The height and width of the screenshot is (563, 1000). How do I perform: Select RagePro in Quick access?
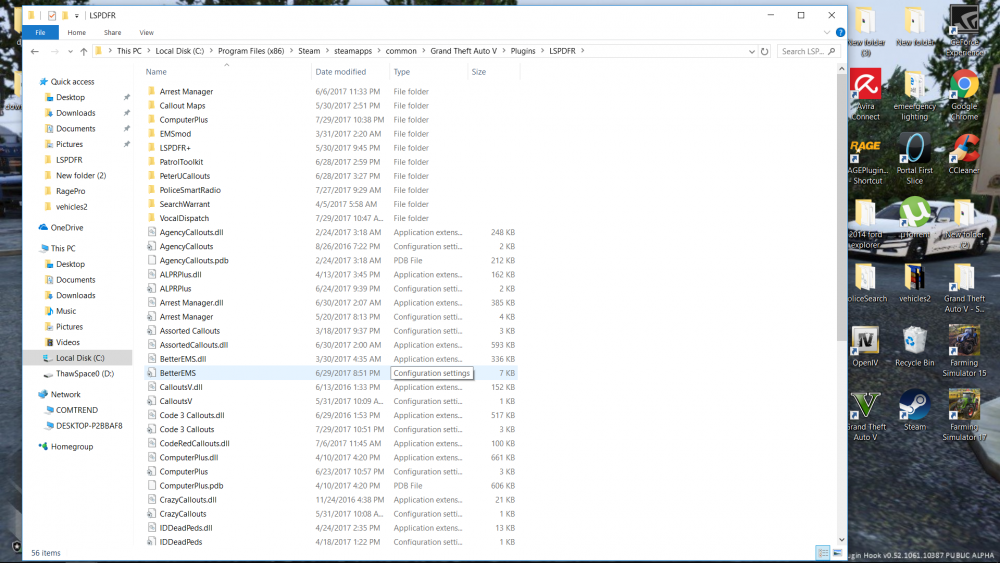click(x=70, y=191)
